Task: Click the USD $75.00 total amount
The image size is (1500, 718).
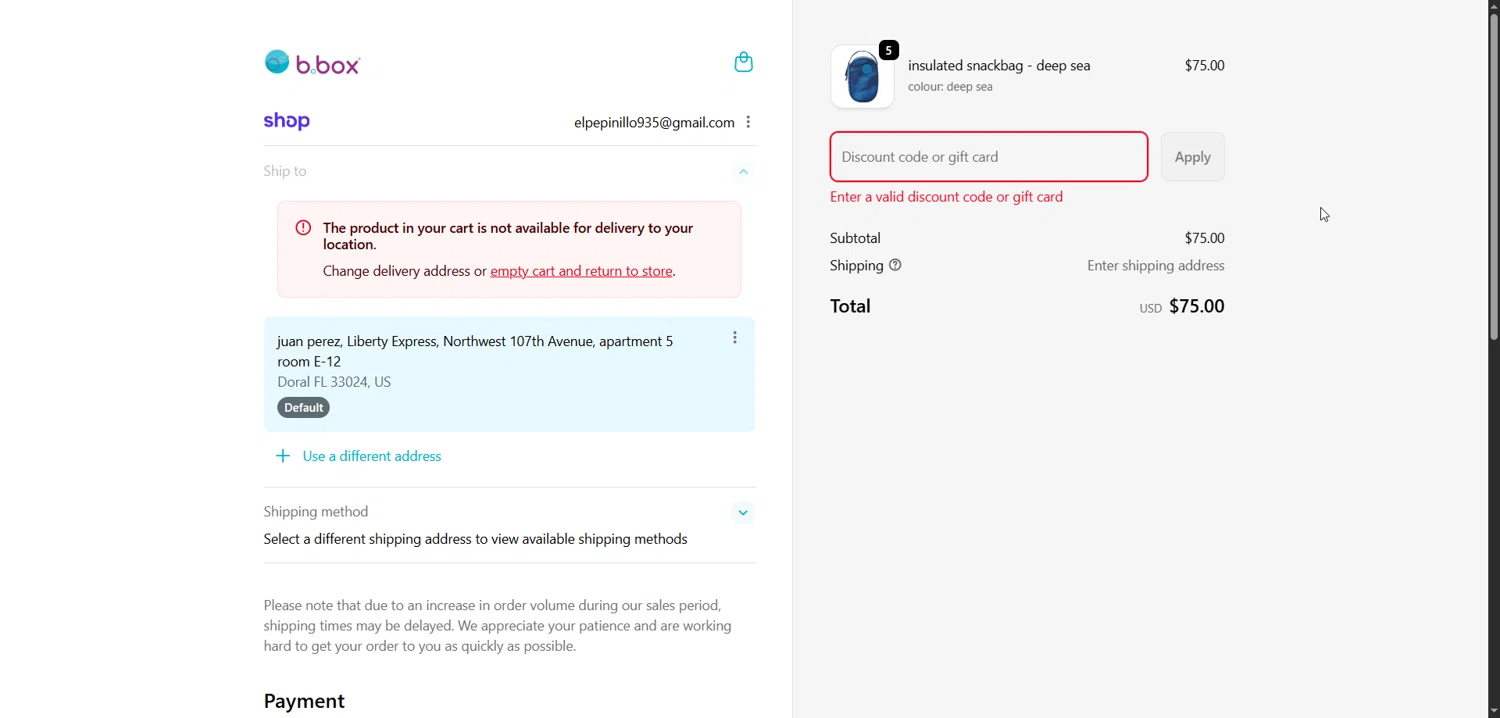Action: (1182, 306)
